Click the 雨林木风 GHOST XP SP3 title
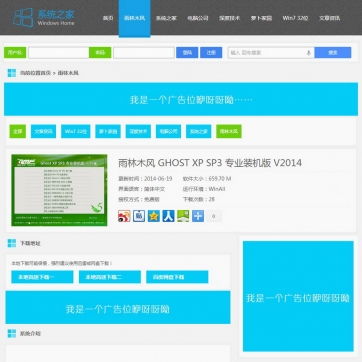This screenshot has height=362, width=362. coord(210,163)
